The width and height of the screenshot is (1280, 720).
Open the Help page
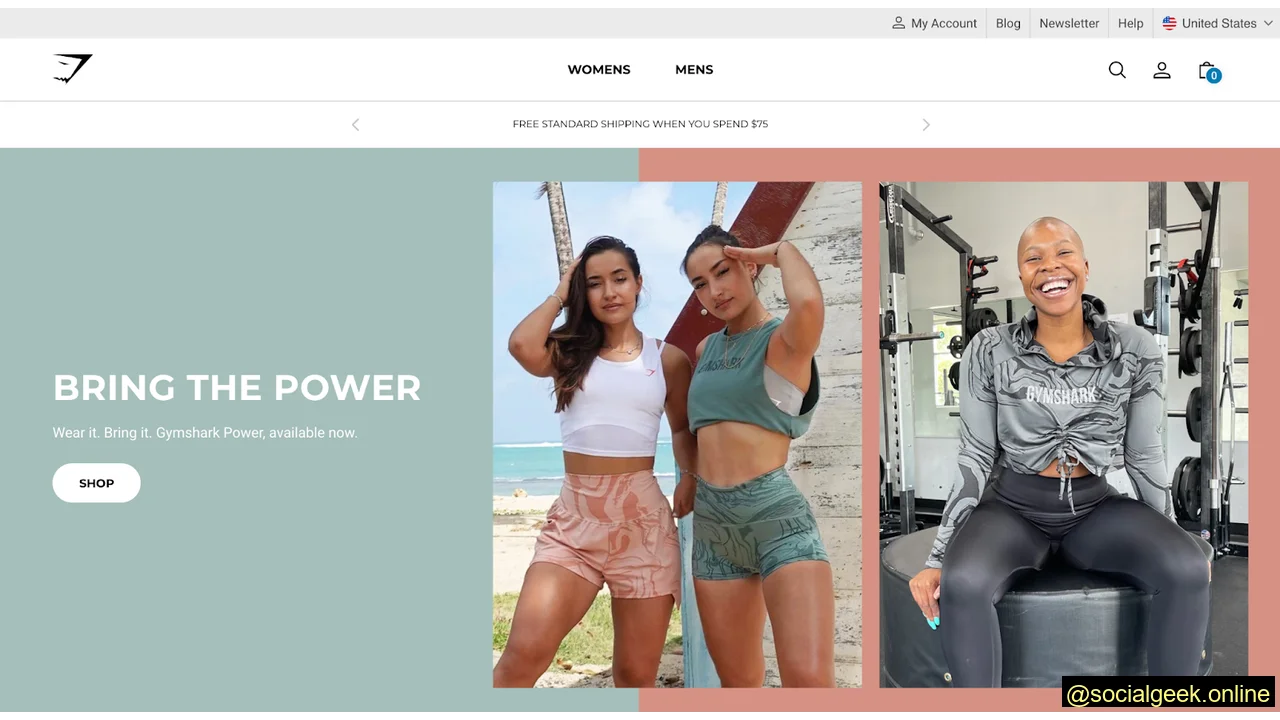coord(1130,22)
